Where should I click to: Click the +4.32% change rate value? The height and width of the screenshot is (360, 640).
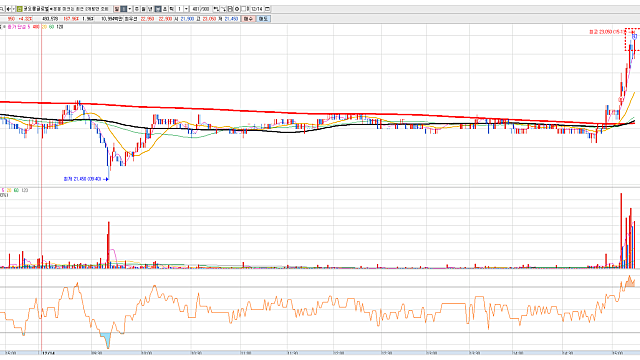click(x=25, y=19)
